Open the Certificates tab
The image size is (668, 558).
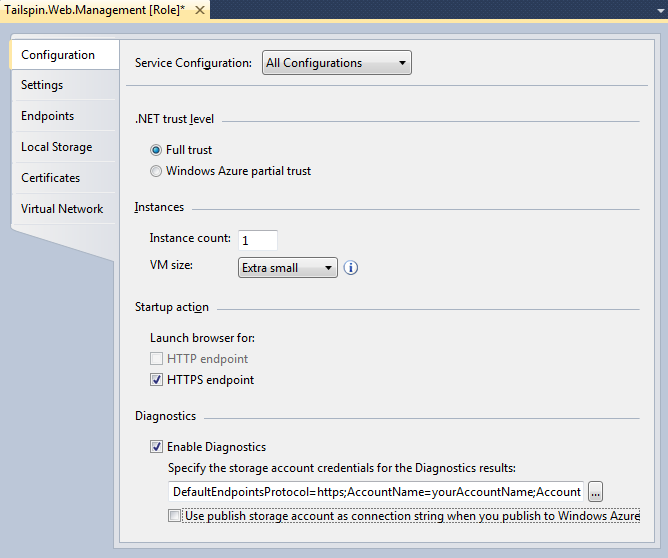click(65, 178)
